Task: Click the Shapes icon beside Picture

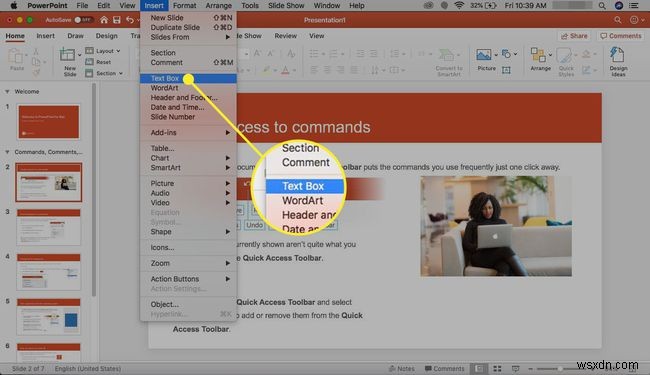Action: click(x=506, y=54)
